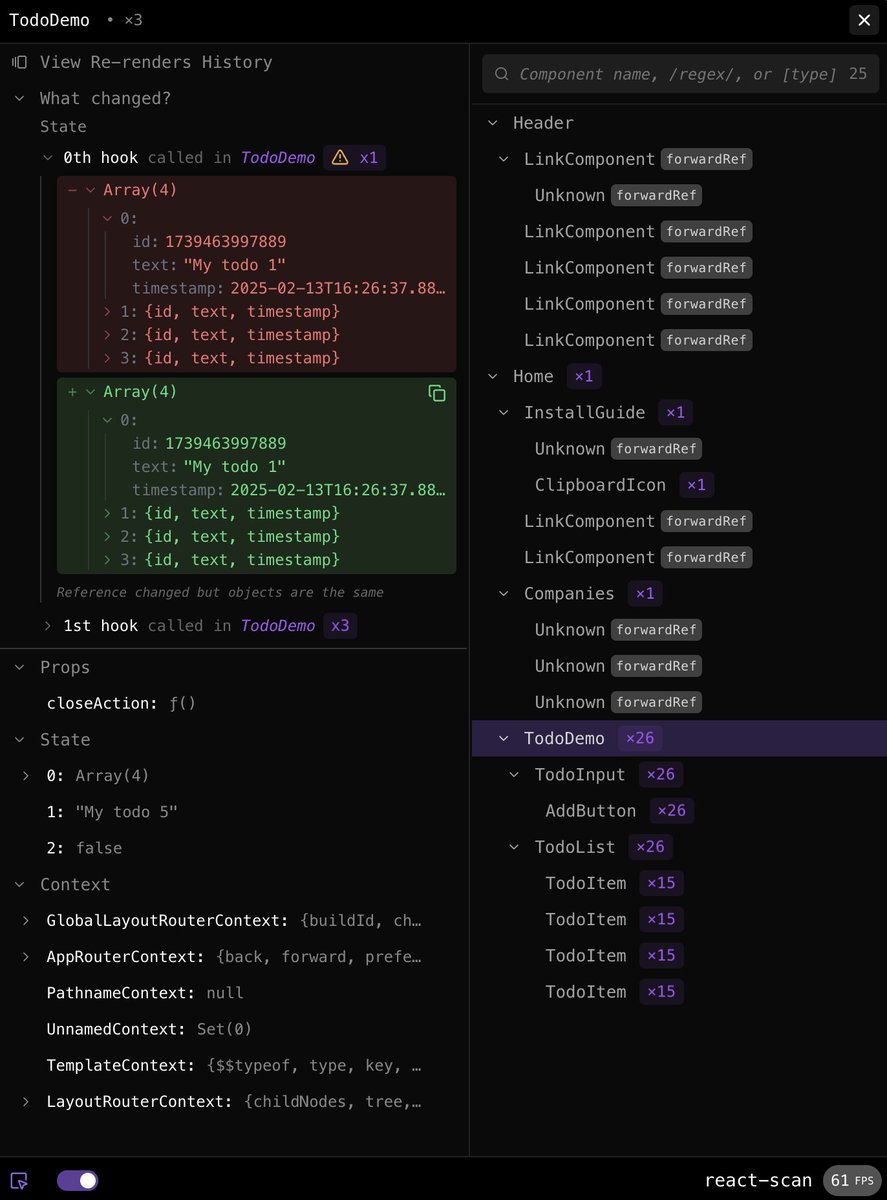Click the 61 FPS meter
Viewport: 887px width, 1200px height.
(852, 1180)
